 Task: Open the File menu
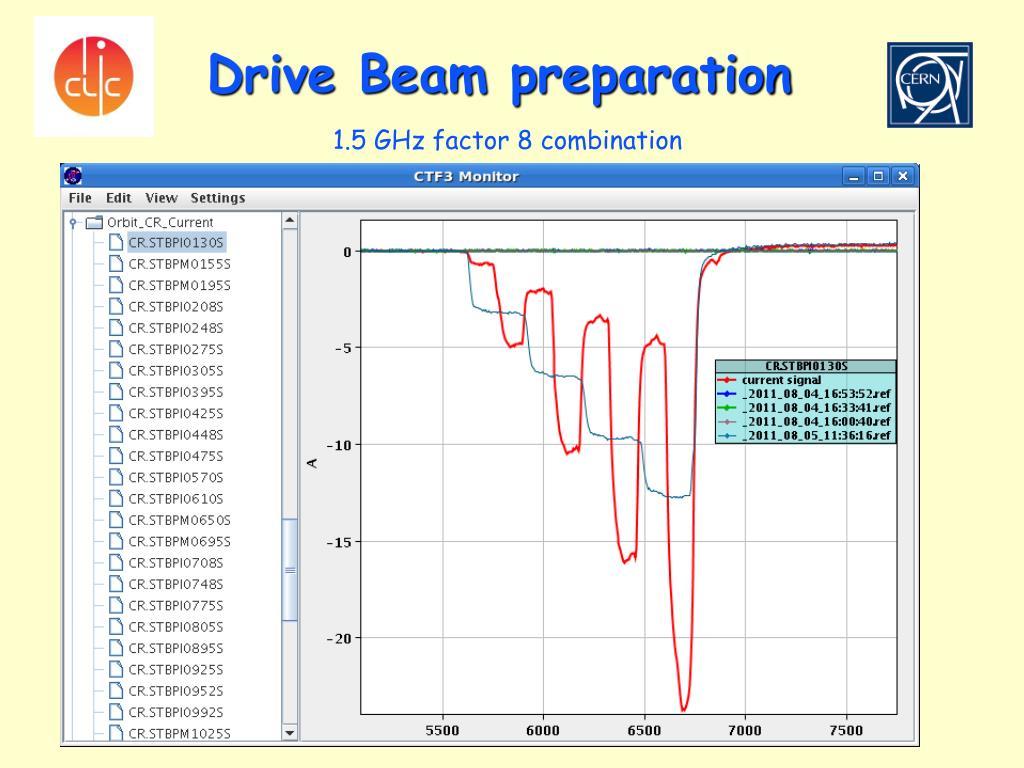pyautogui.click(x=80, y=198)
